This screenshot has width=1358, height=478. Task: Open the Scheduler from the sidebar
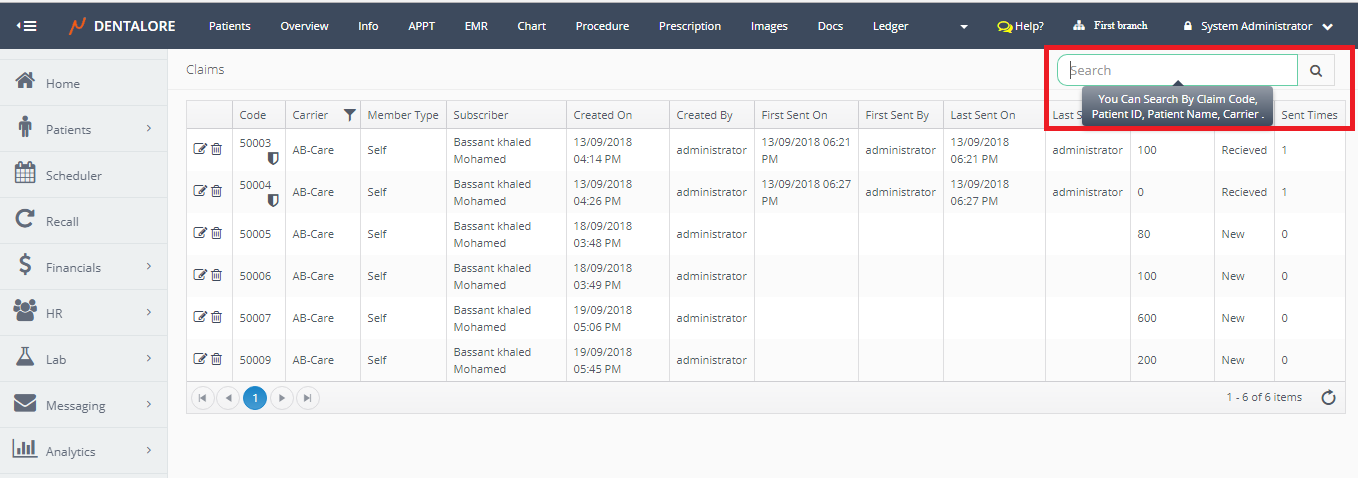73,176
